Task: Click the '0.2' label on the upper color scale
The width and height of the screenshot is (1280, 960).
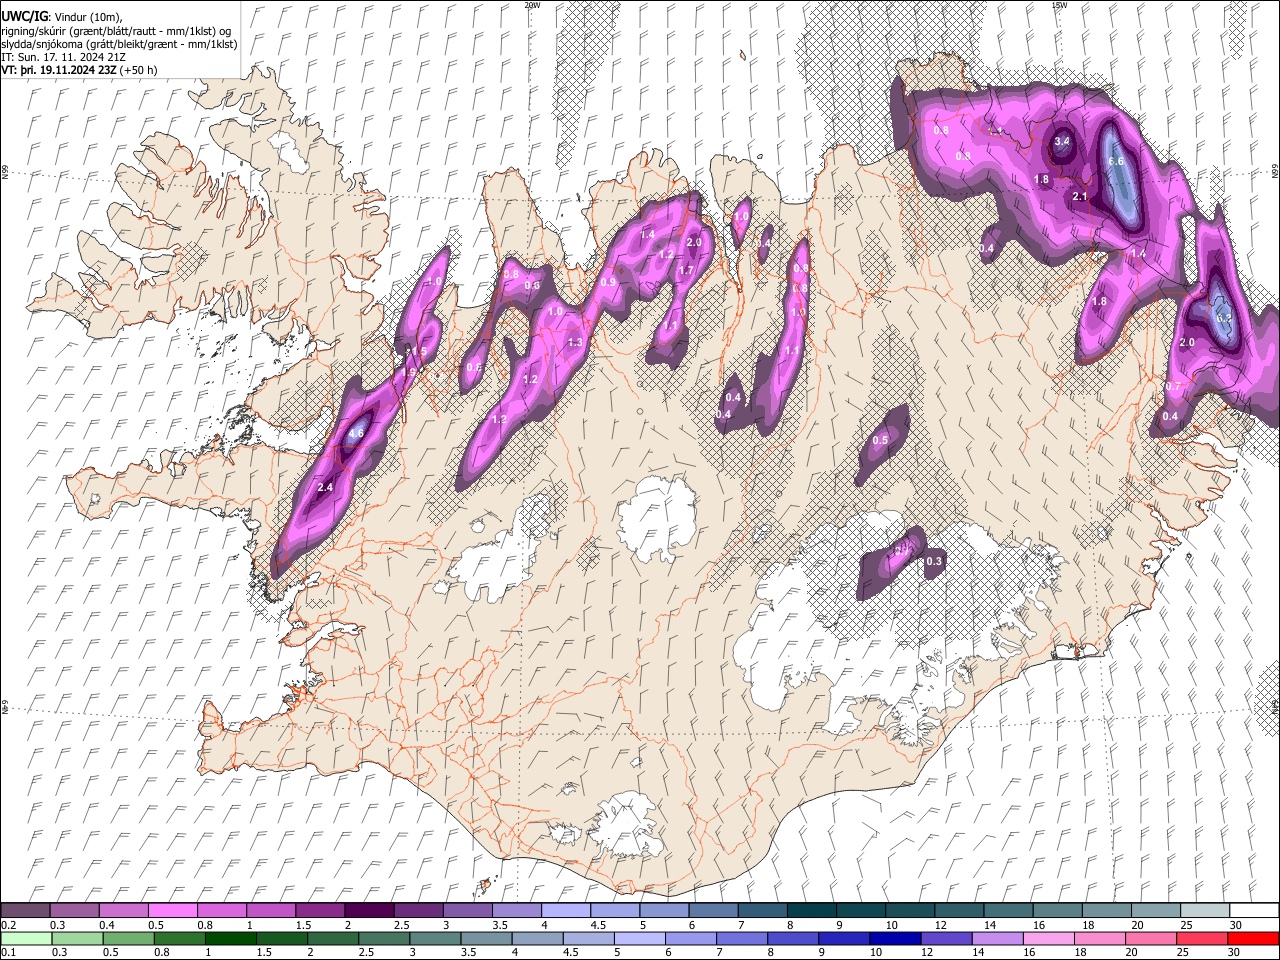Action: [7, 925]
